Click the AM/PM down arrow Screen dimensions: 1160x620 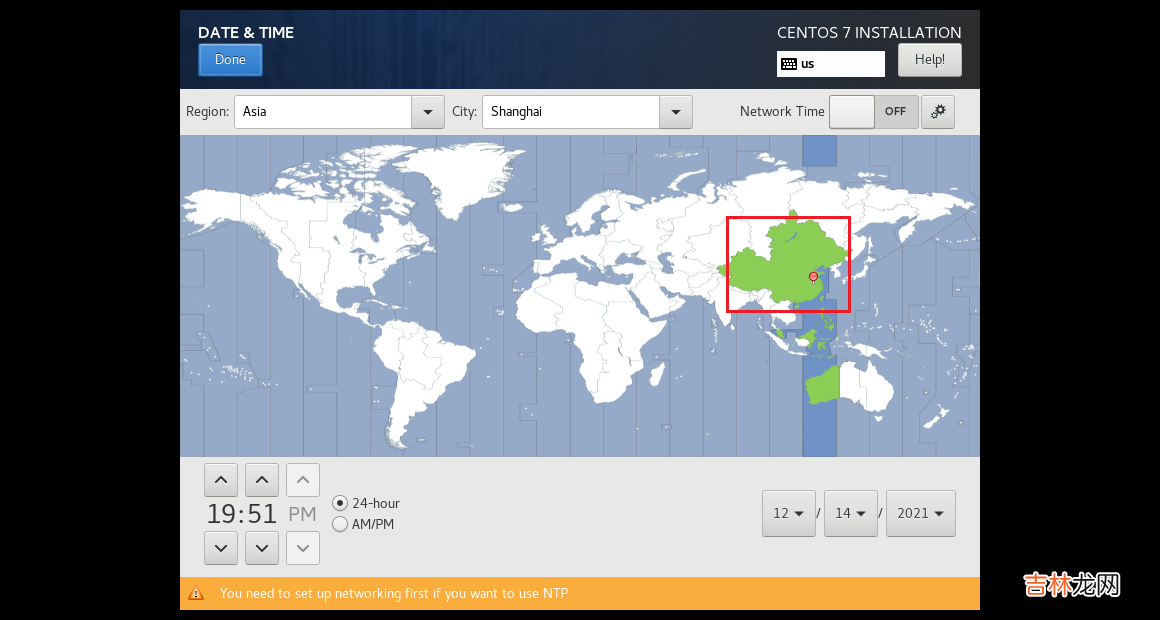coord(303,548)
